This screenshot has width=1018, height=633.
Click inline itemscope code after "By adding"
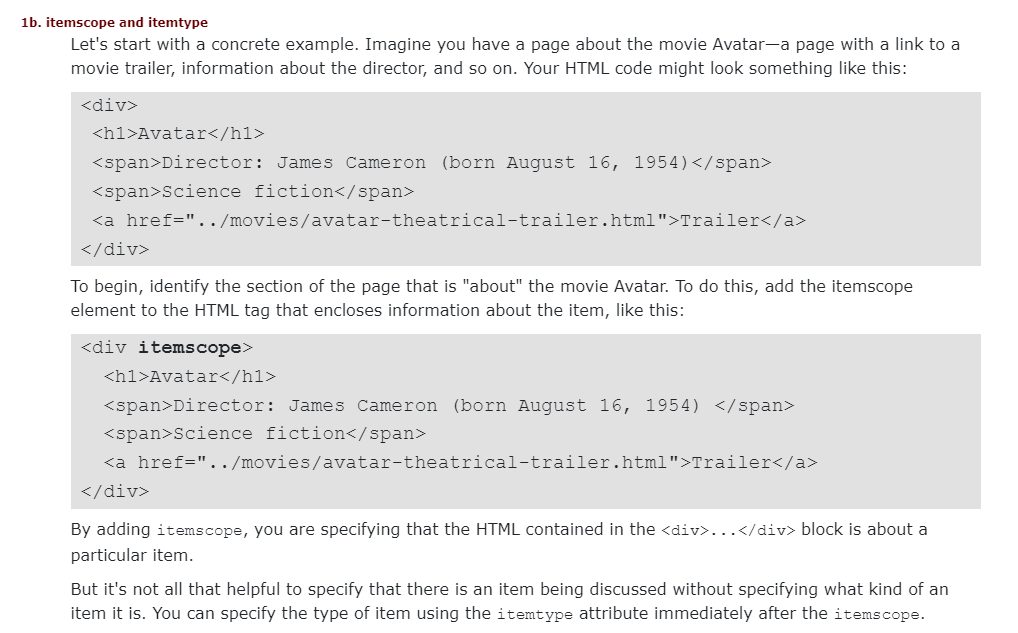199,530
